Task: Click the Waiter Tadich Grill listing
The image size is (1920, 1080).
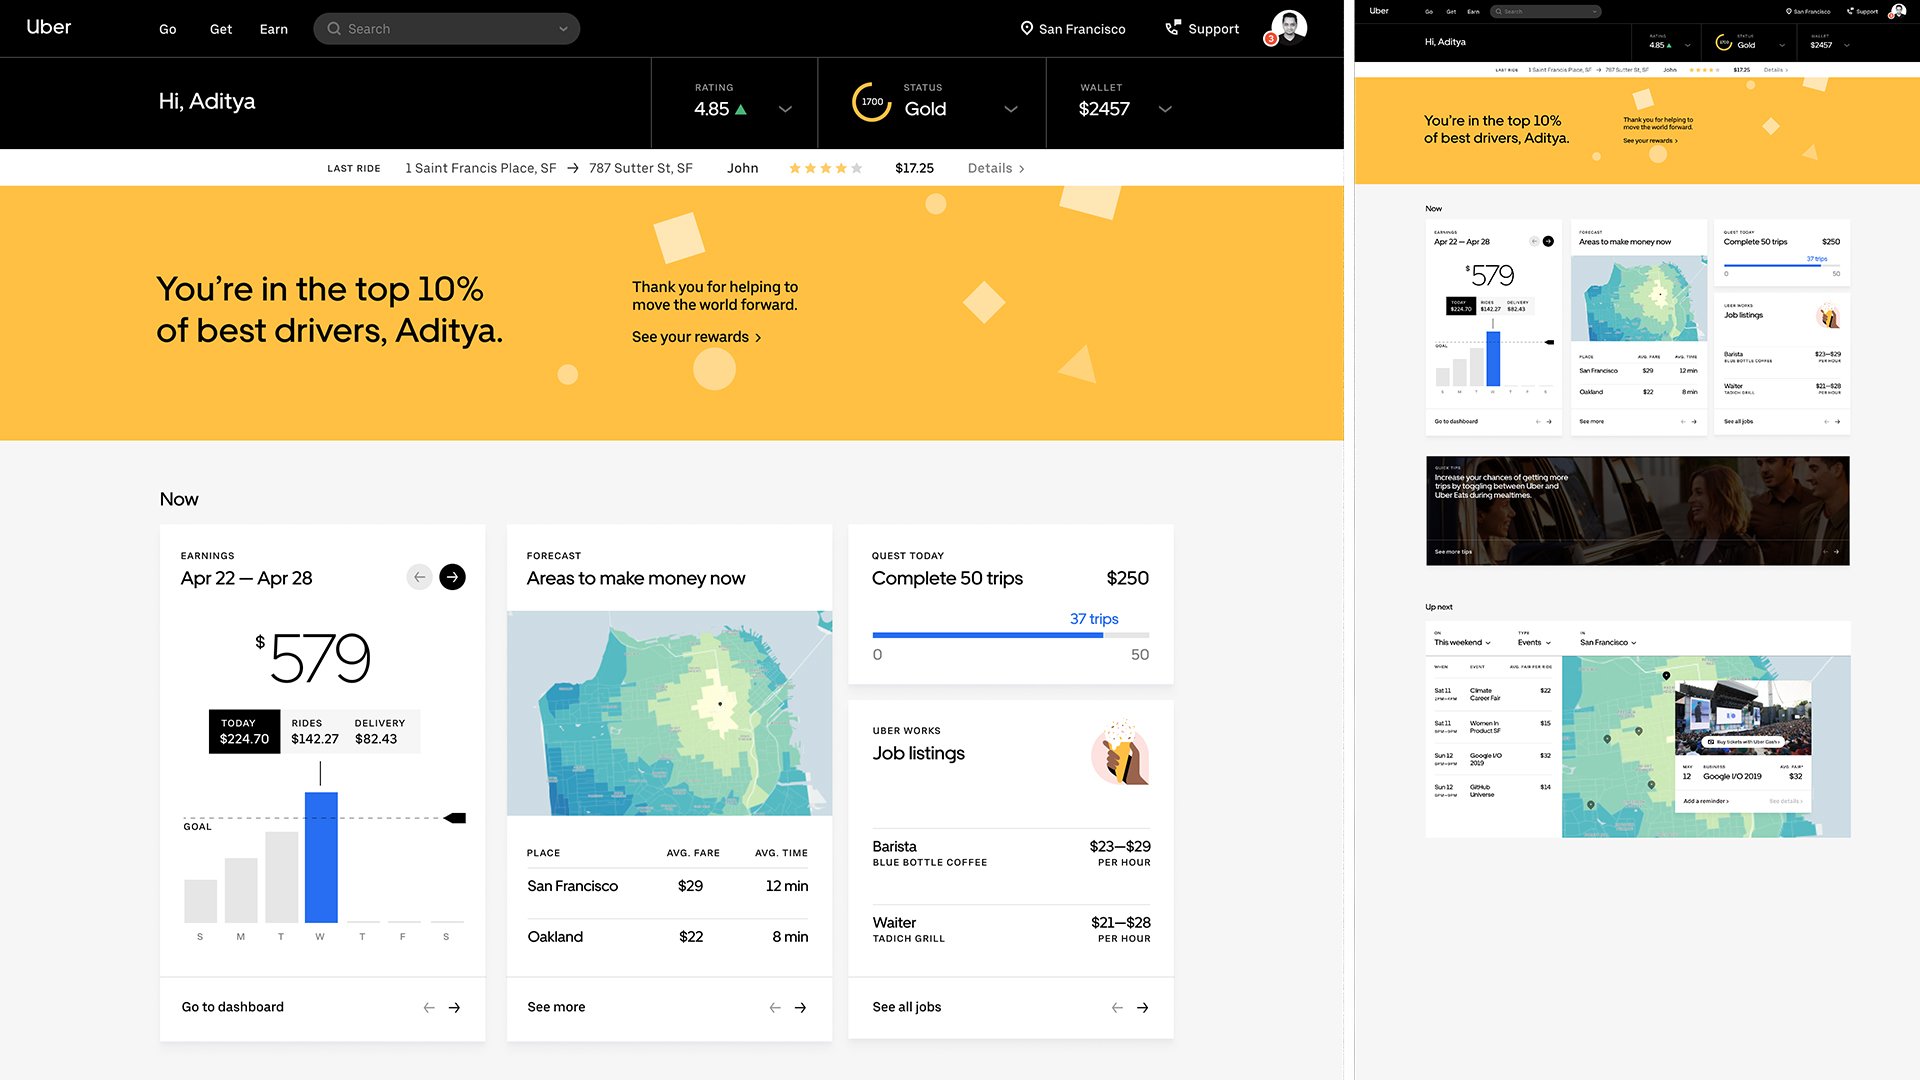Action: (x=1011, y=929)
